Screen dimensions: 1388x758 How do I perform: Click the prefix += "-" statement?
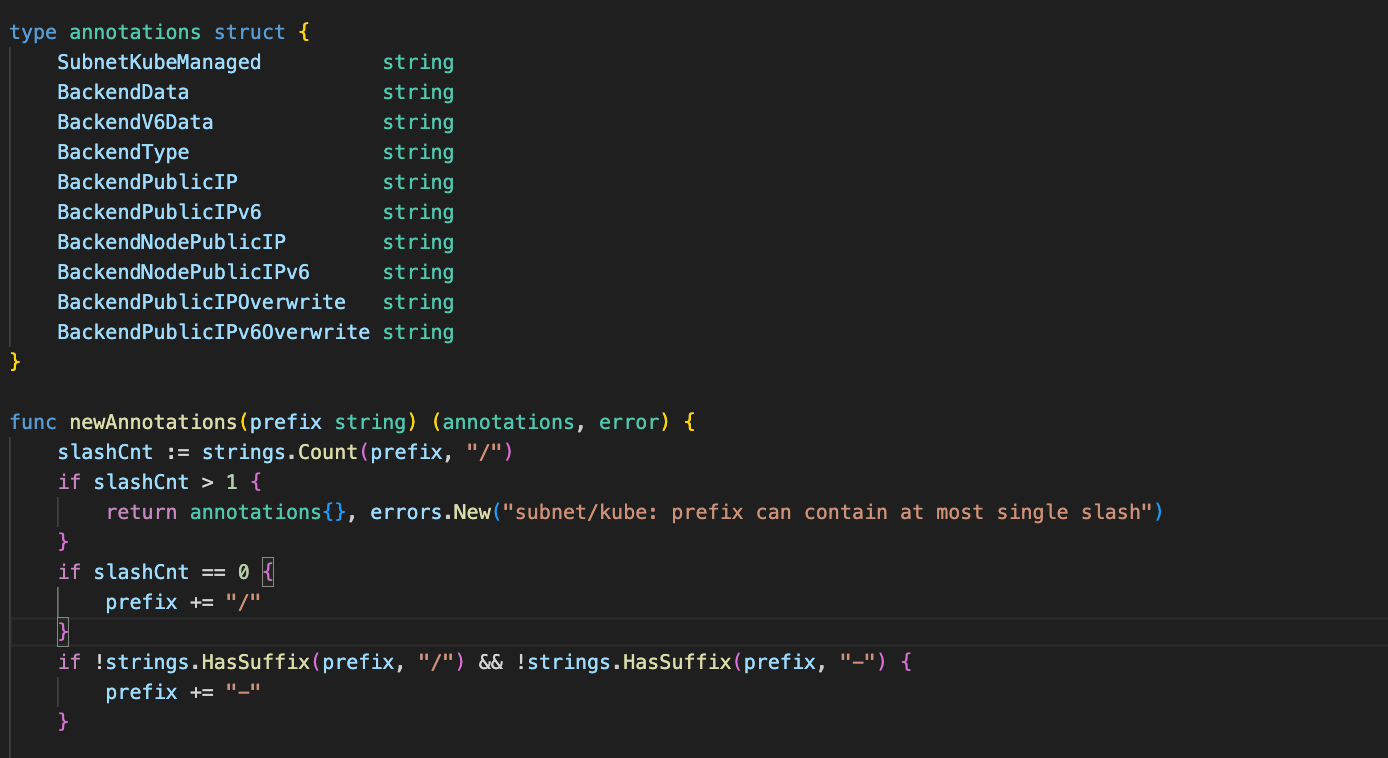pyautogui.click(x=183, y=692)
